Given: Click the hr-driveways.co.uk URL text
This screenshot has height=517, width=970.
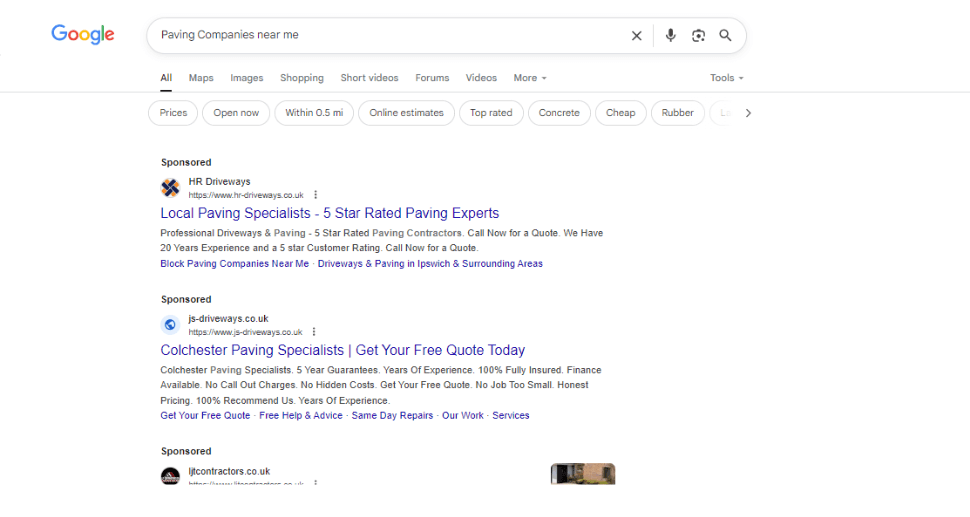Looking at the screenshot, I should coord(246,195).
